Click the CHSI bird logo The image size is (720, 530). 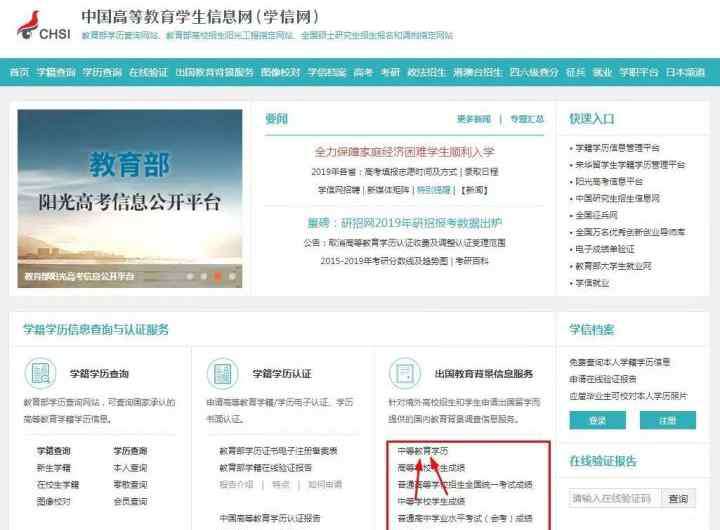point(44,26)
